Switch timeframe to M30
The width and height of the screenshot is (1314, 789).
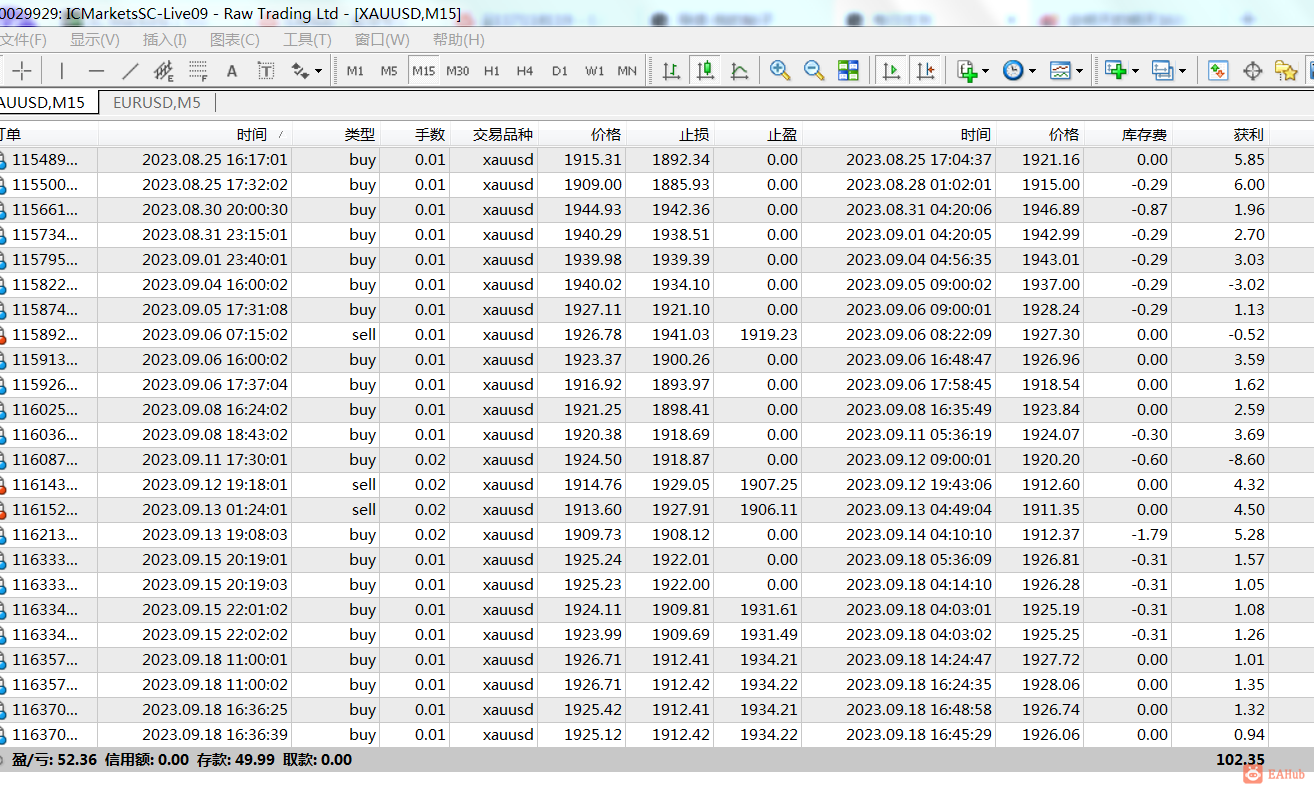click(457, 71)
